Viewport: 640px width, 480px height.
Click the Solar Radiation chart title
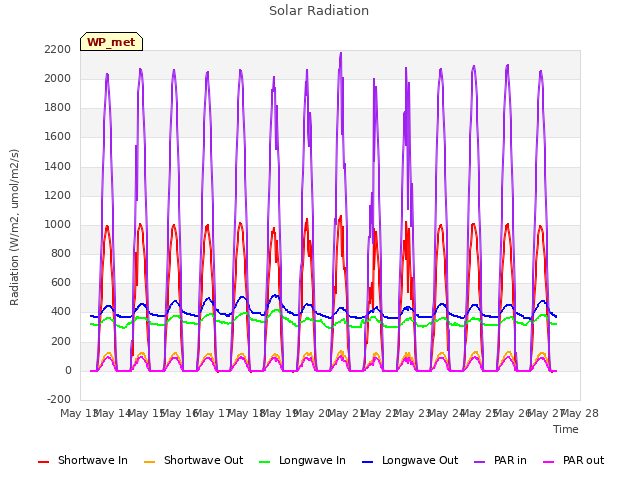point(319,11)
